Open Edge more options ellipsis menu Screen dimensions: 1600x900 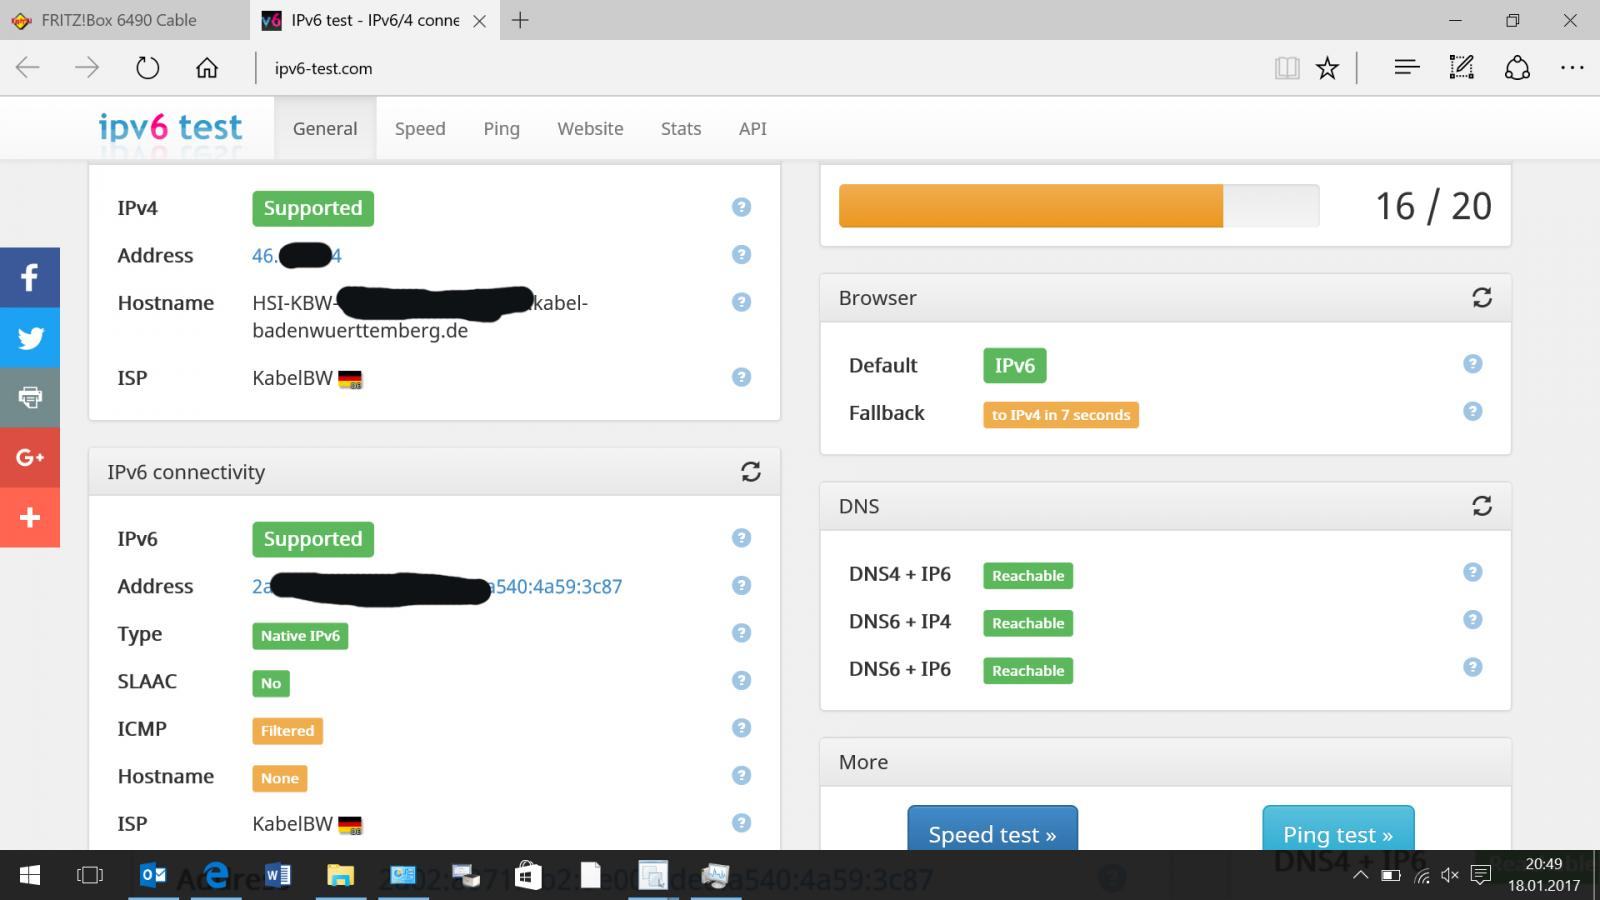point(1572,68)
